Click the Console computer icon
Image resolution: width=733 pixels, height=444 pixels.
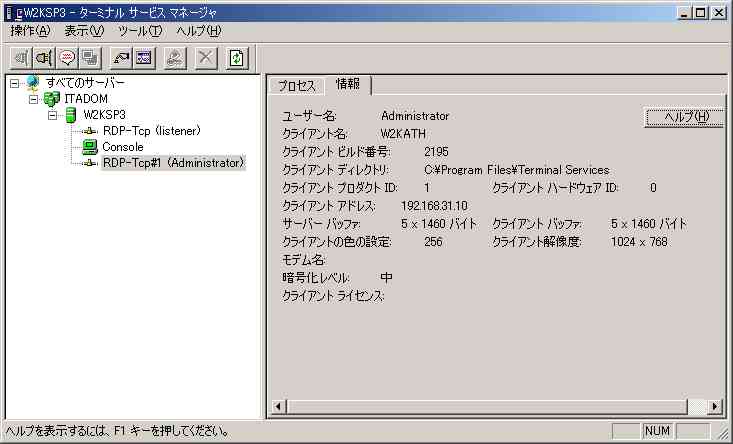point(89,147)
